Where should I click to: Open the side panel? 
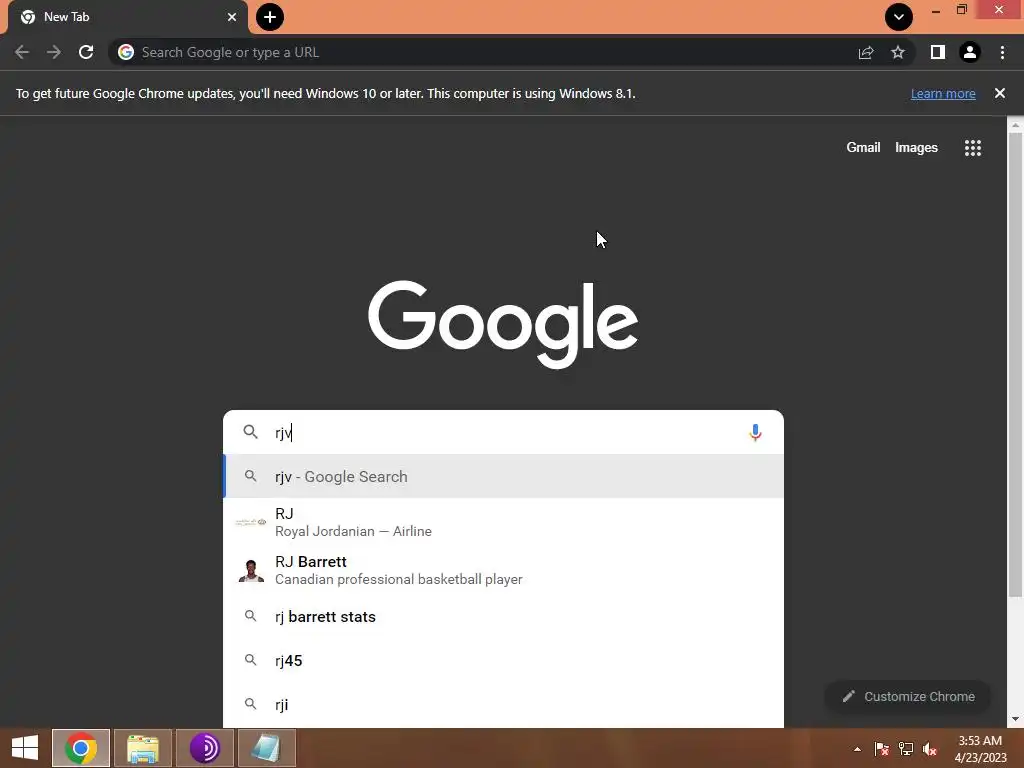938,52
